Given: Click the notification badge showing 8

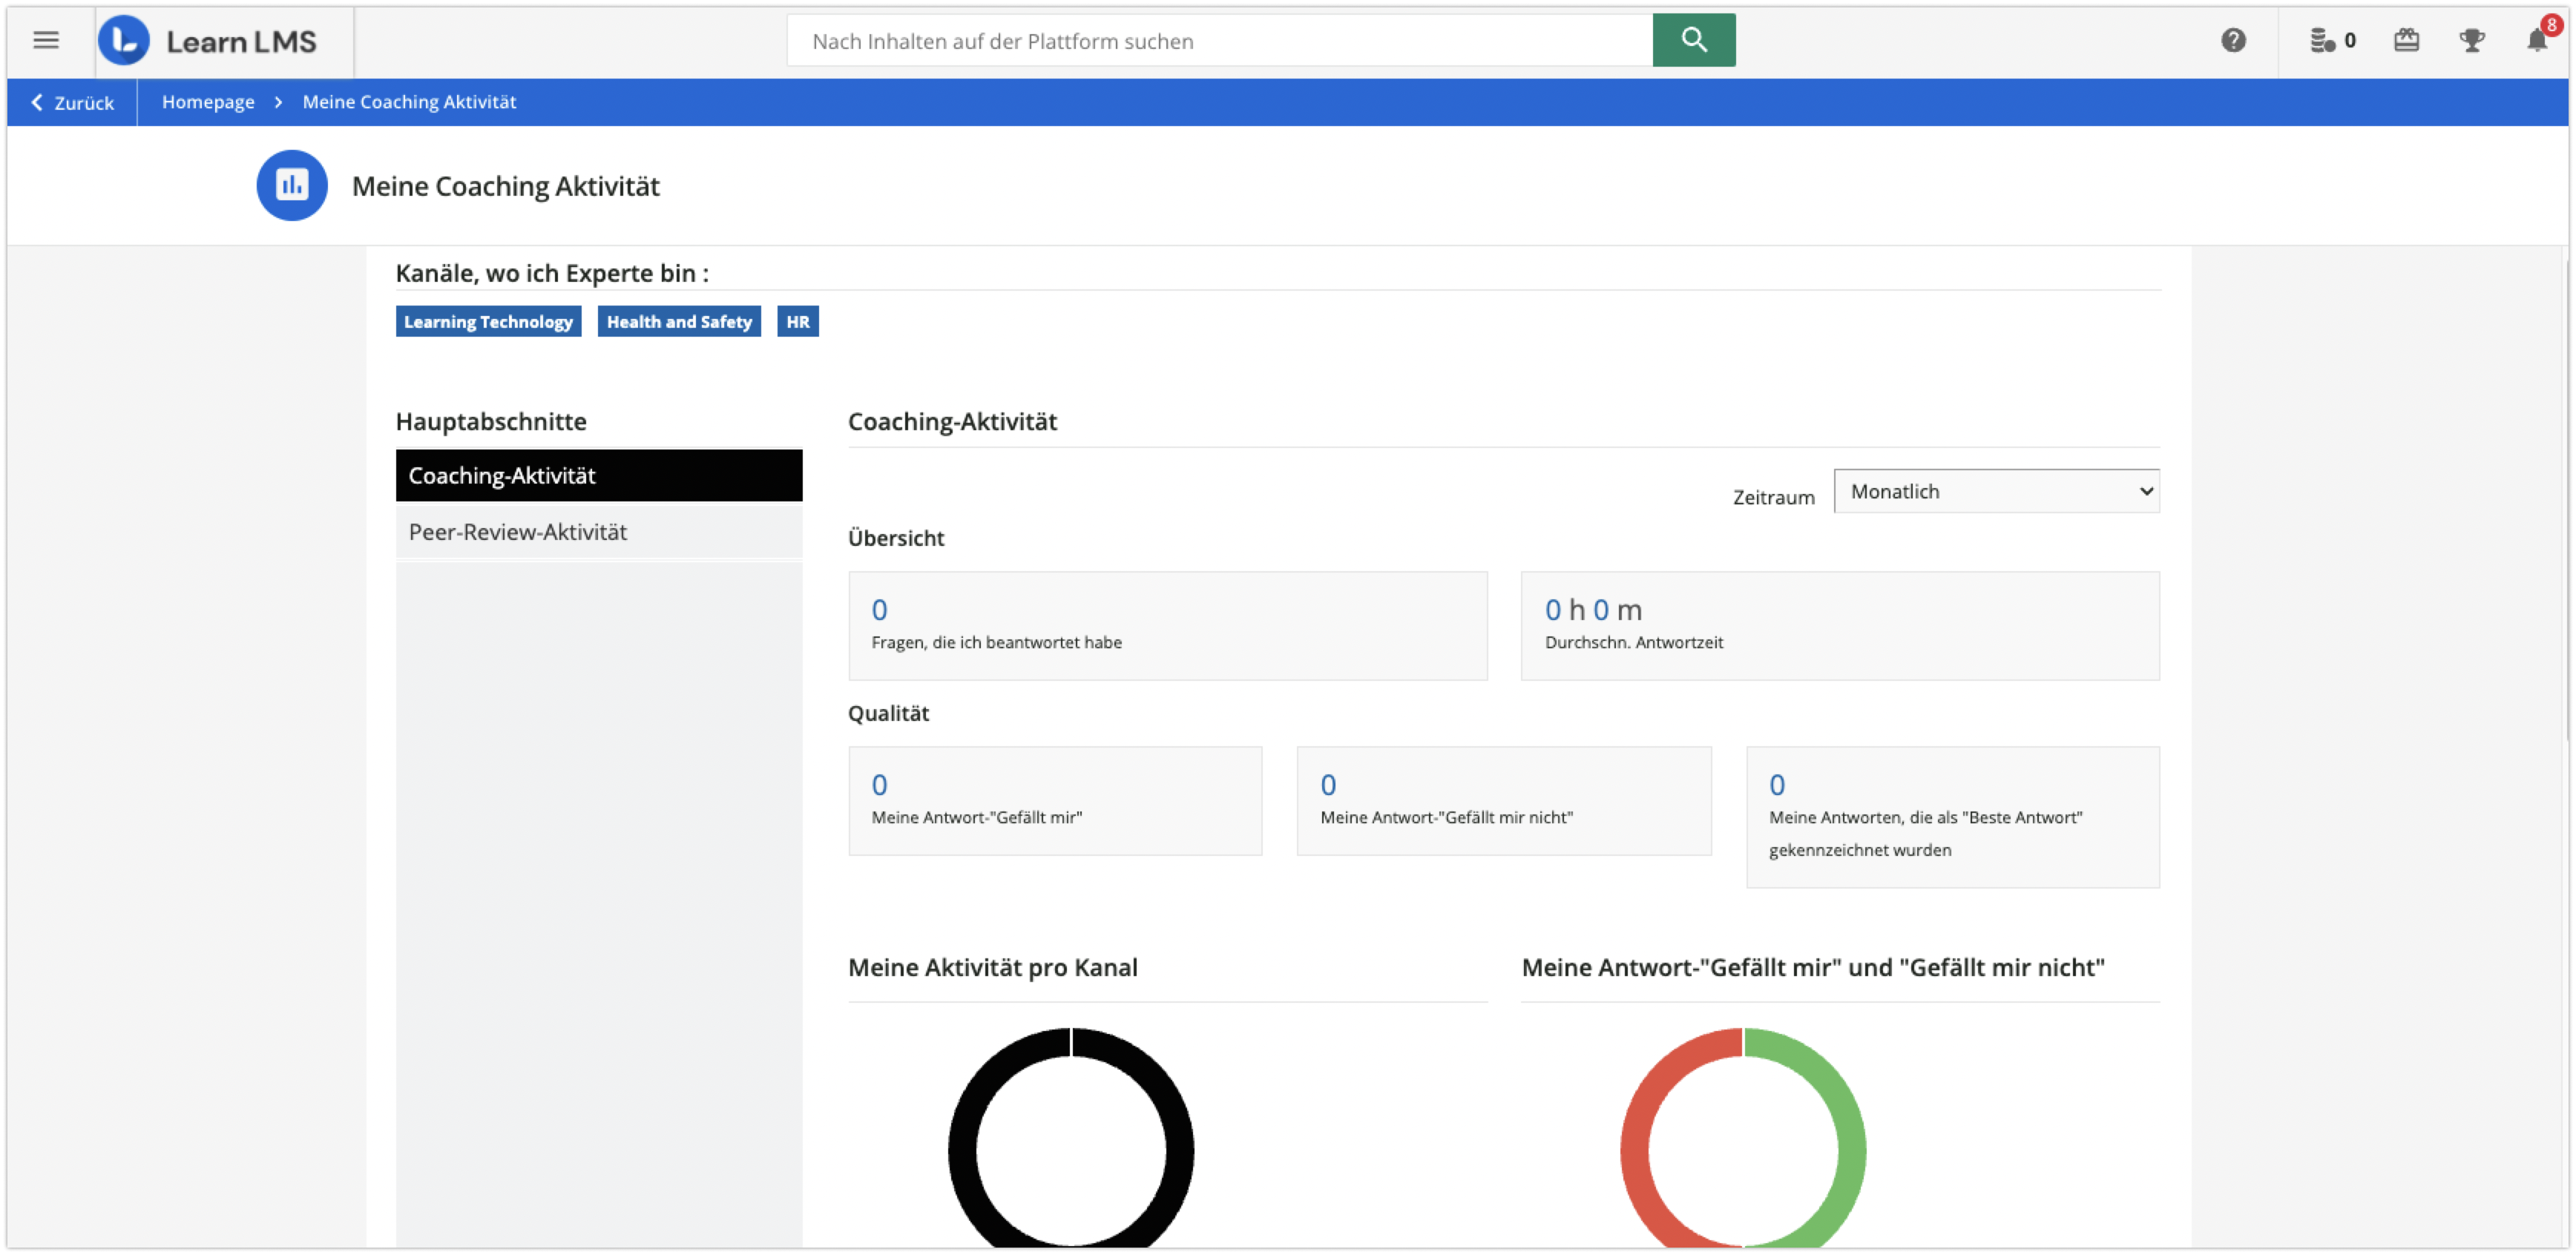Looking at the screenshot, I should 2552,24.
